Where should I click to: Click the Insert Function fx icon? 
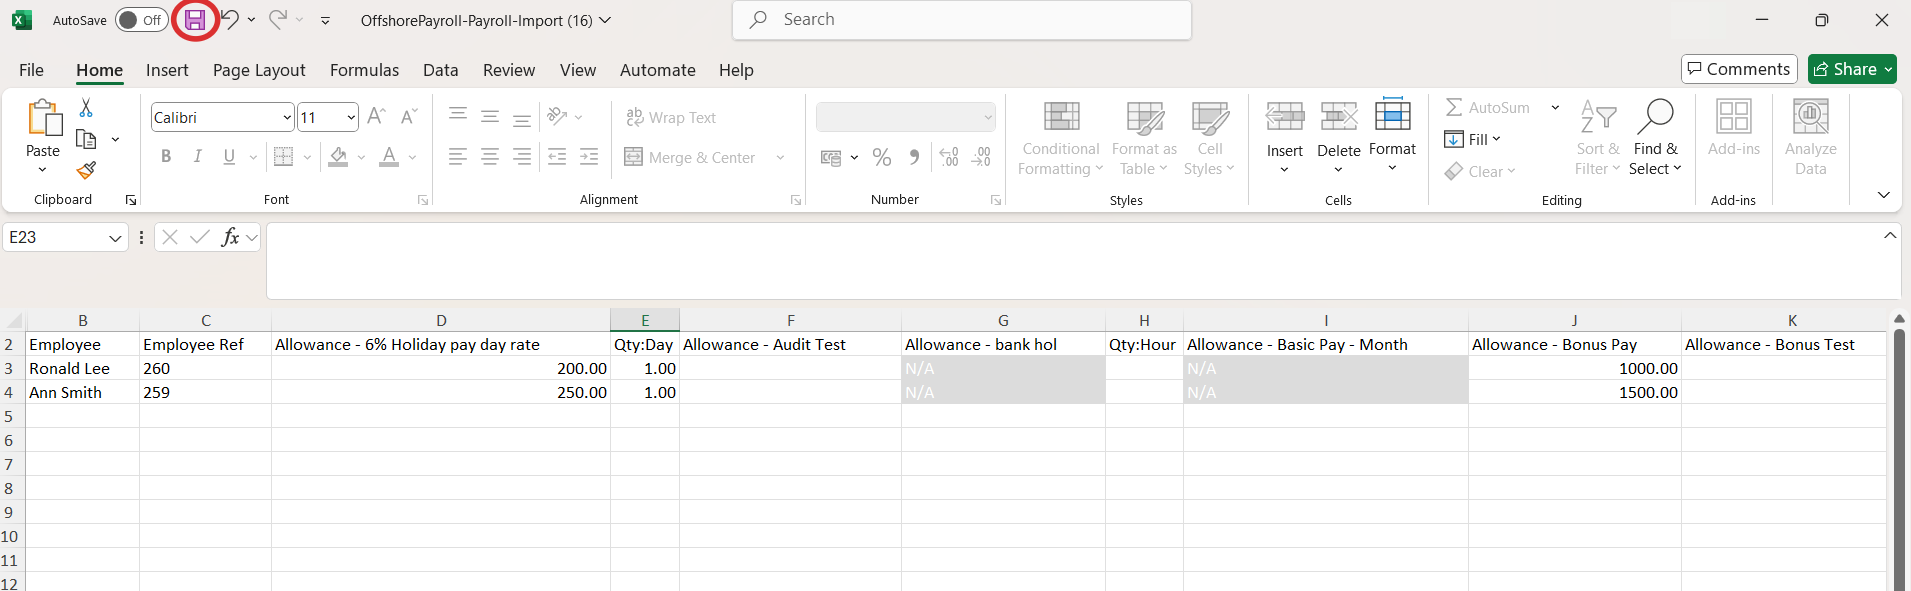(x=230, y=237)
